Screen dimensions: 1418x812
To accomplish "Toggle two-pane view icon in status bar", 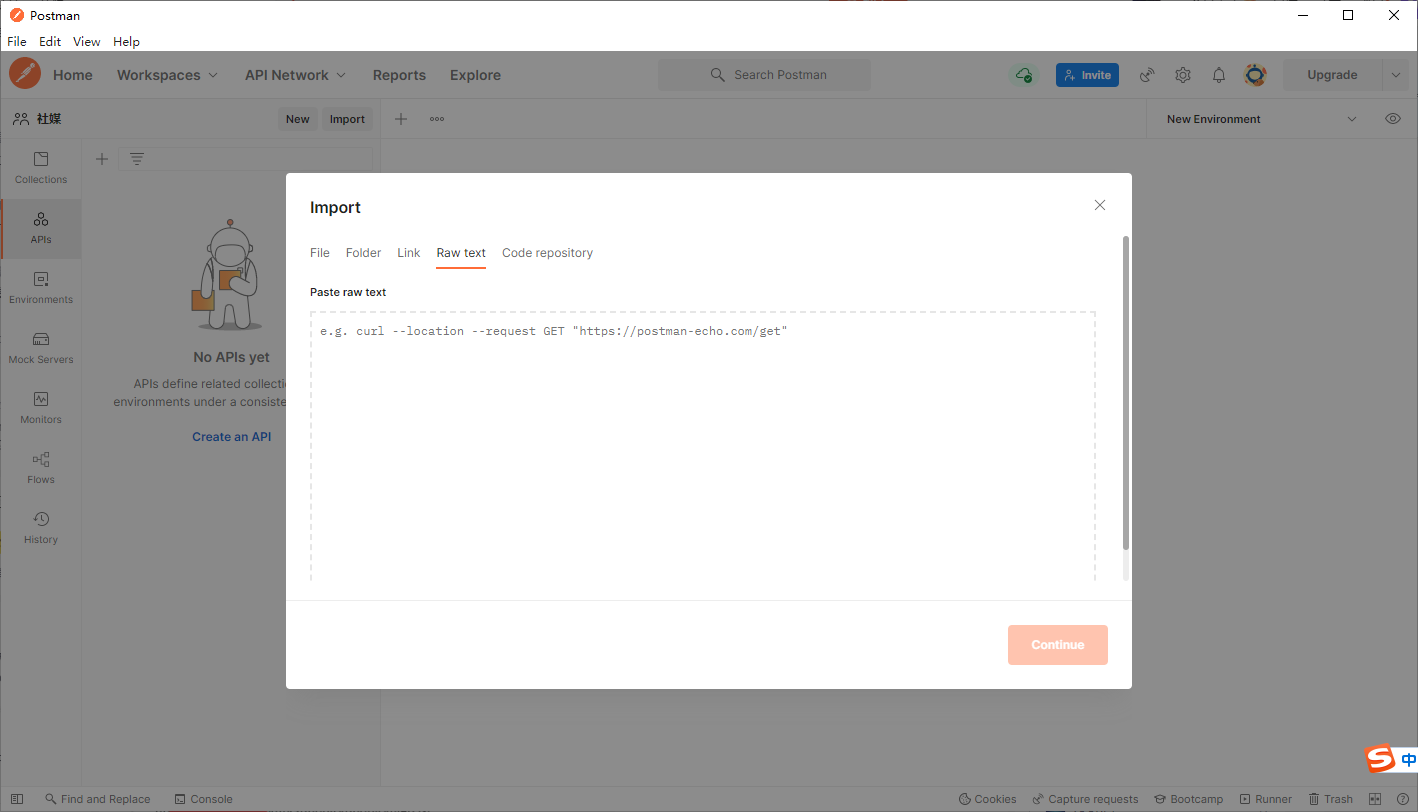I will coord(1375,799).
